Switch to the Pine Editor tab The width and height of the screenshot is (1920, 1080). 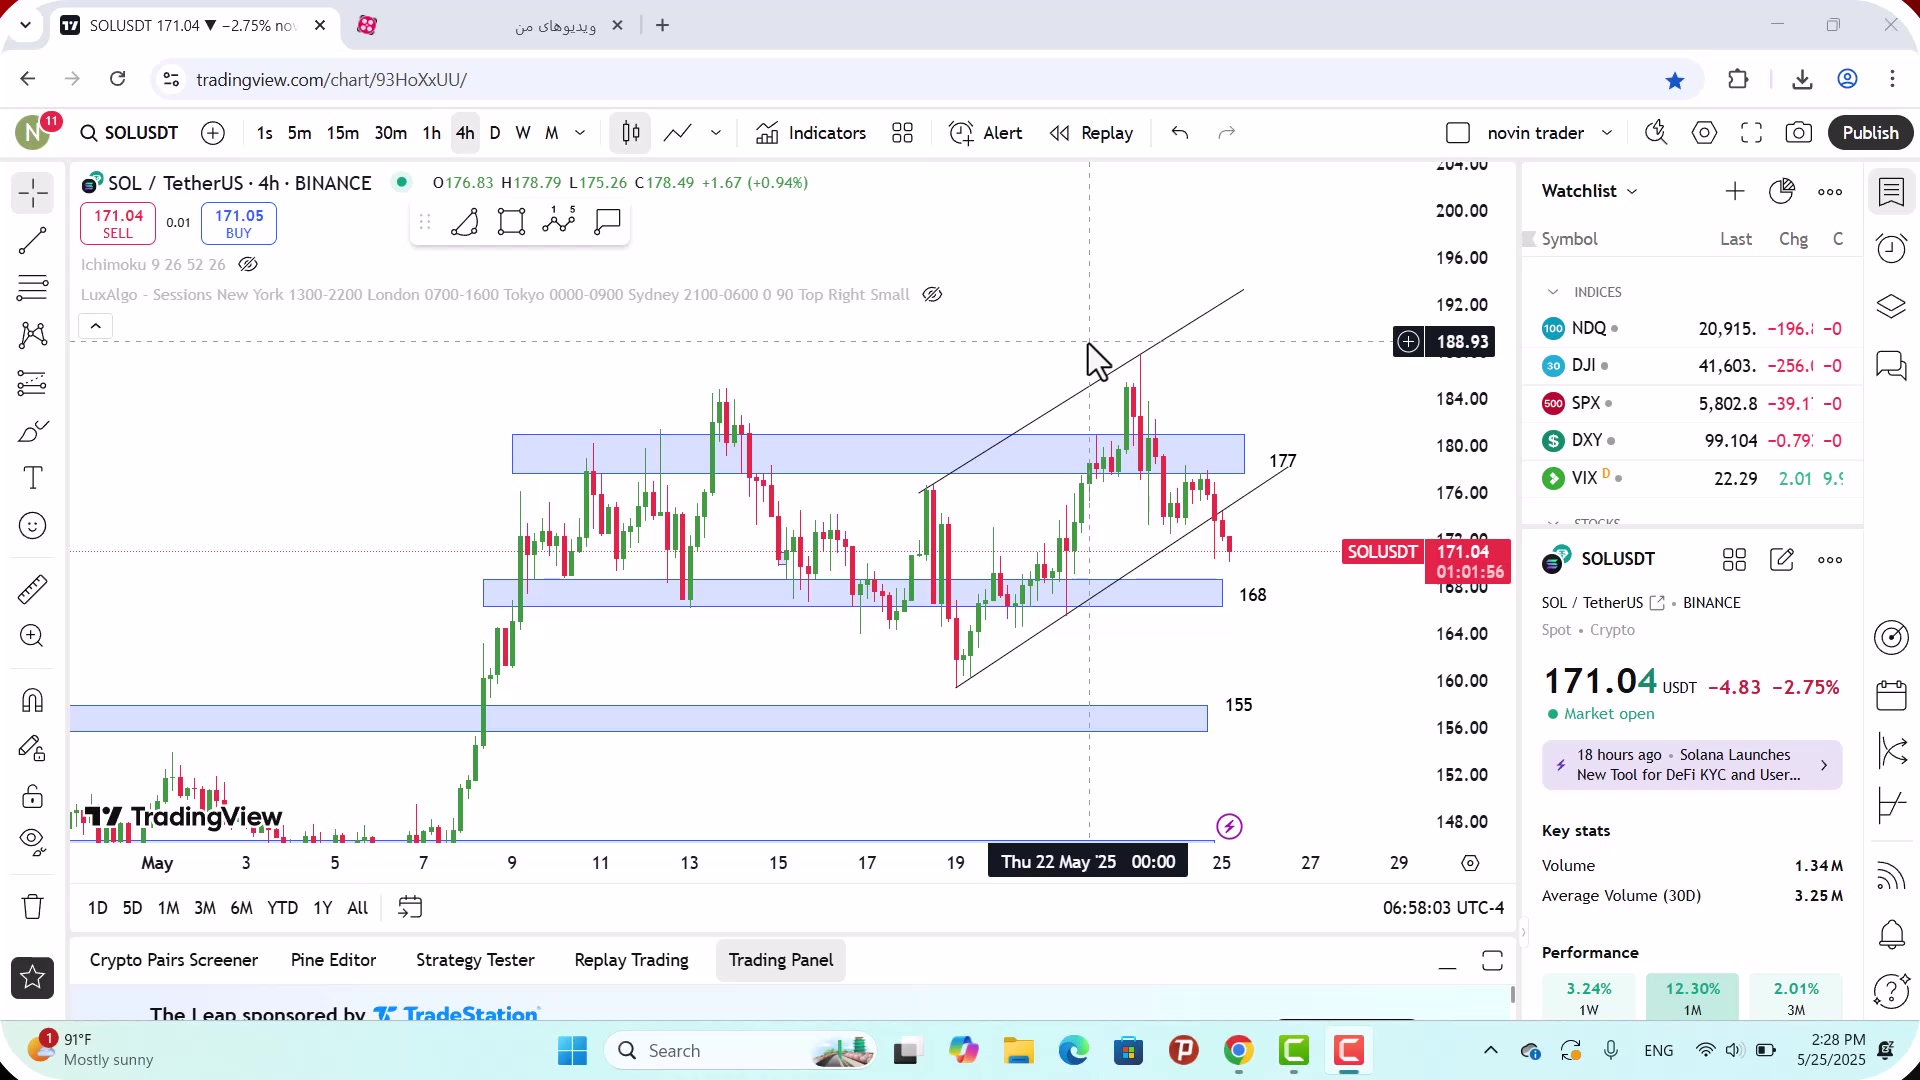click(x=333, y=960)
